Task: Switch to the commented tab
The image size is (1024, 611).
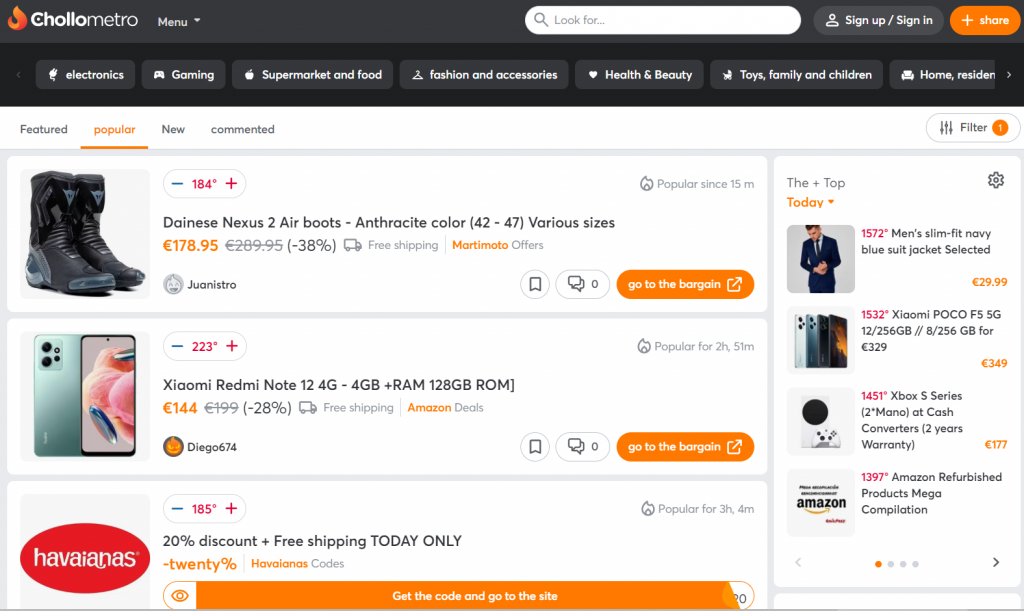Action: pyautogui.click(x=242, y=129)
